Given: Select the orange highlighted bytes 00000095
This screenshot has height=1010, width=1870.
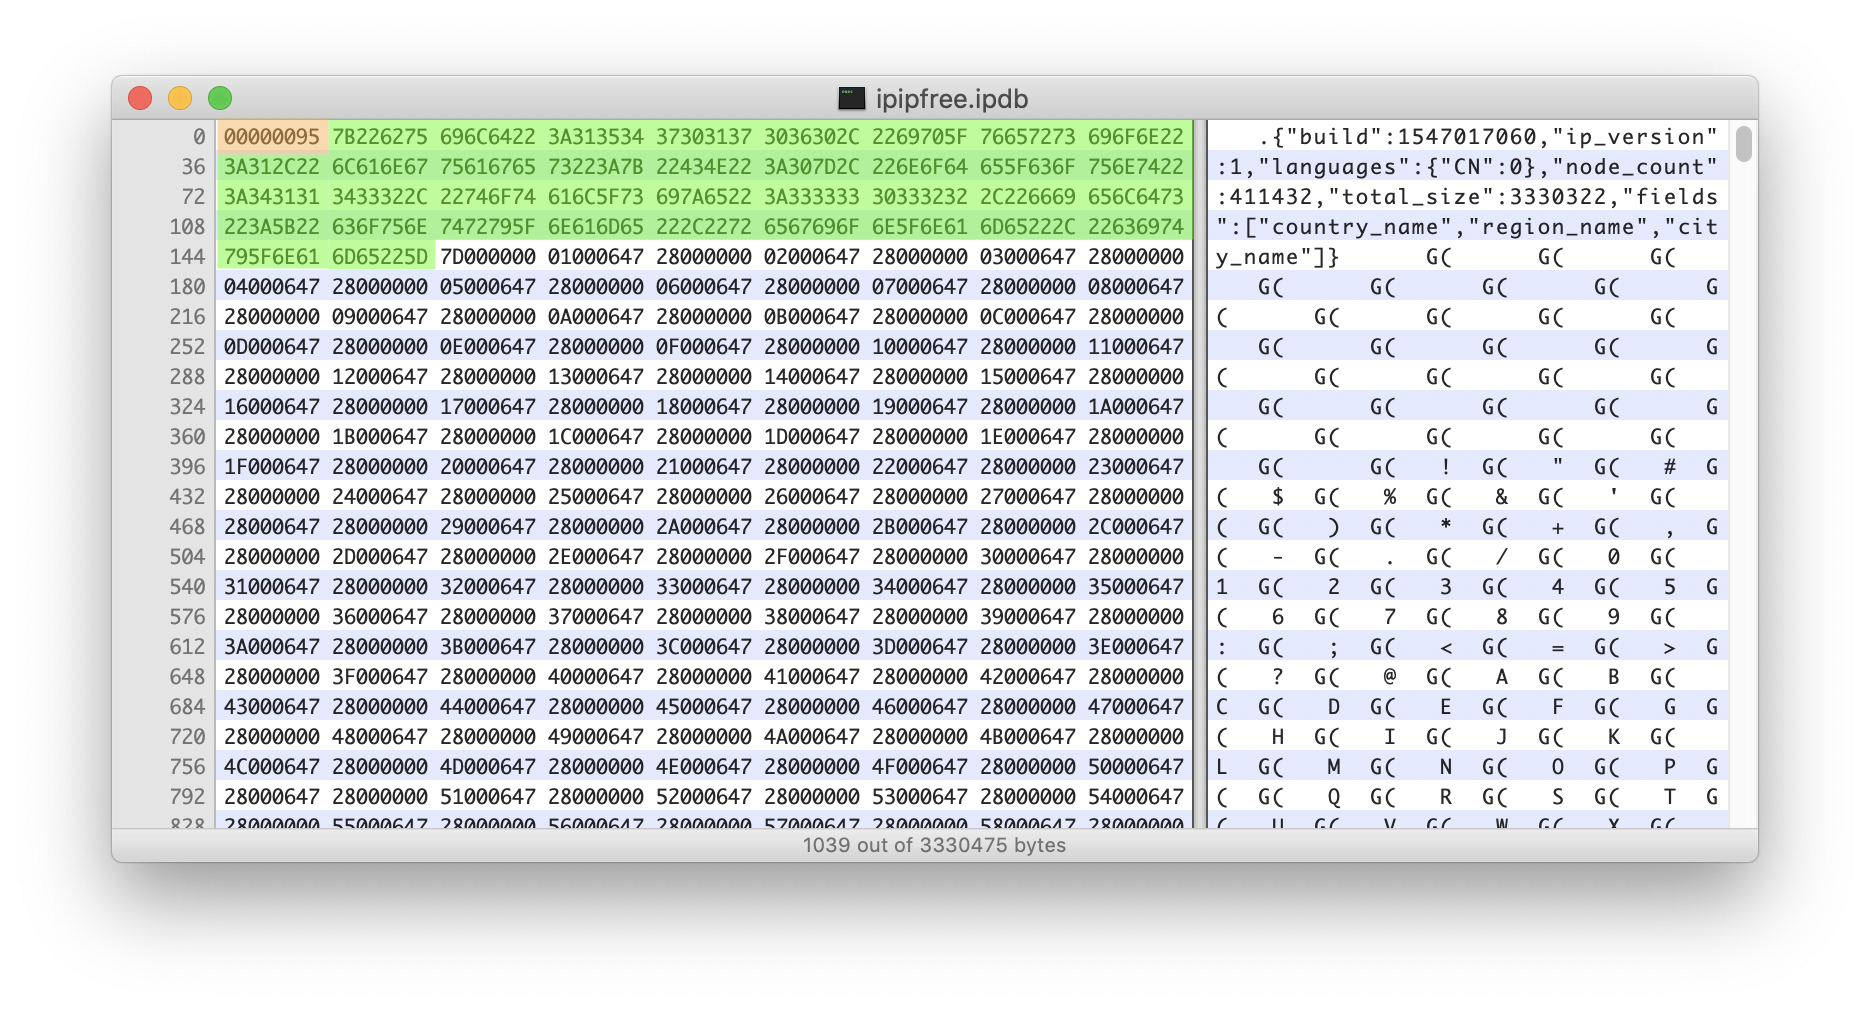Looking at the screenshot, I should tap(272, 137).
